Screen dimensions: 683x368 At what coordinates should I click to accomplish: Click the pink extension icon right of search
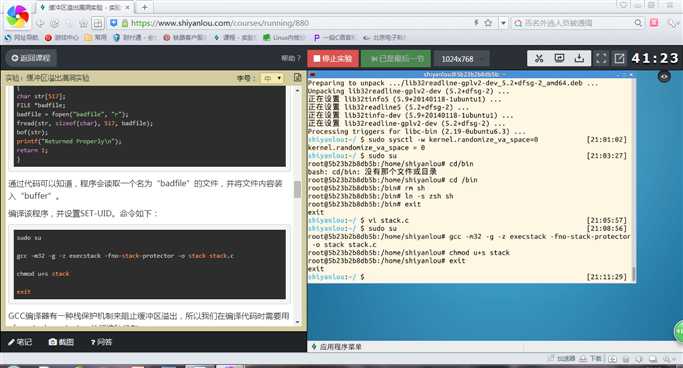pyautogui.click(x=654, y=23)
